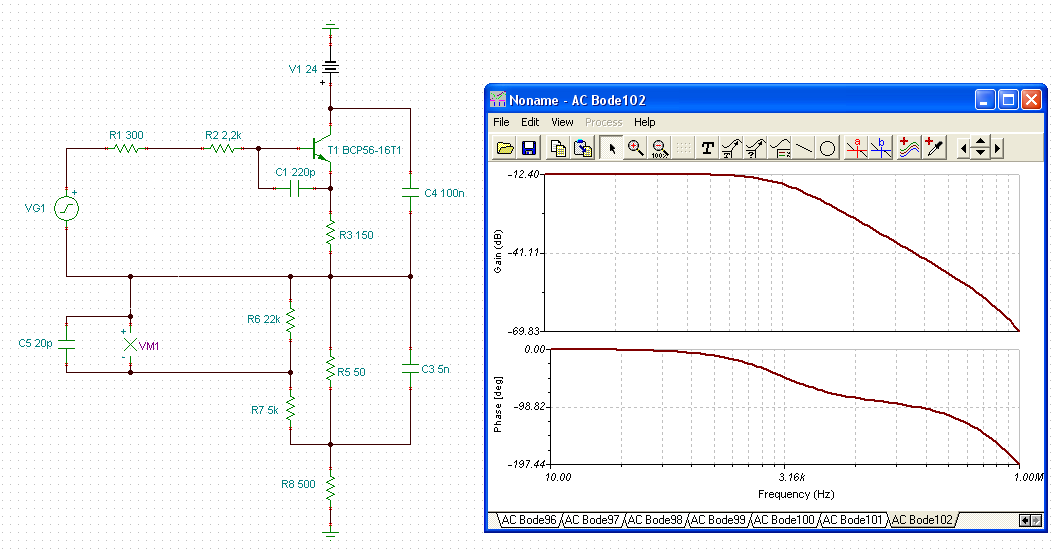Minimize the AC Bode102 window
The width and height of the screenshot is (1058, 554).
coord(985,101)
